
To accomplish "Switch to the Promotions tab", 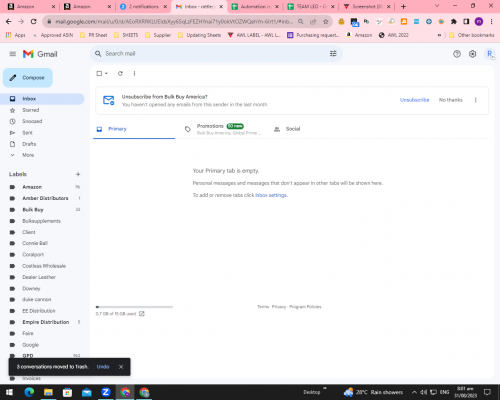I will (x=223, y=129).
